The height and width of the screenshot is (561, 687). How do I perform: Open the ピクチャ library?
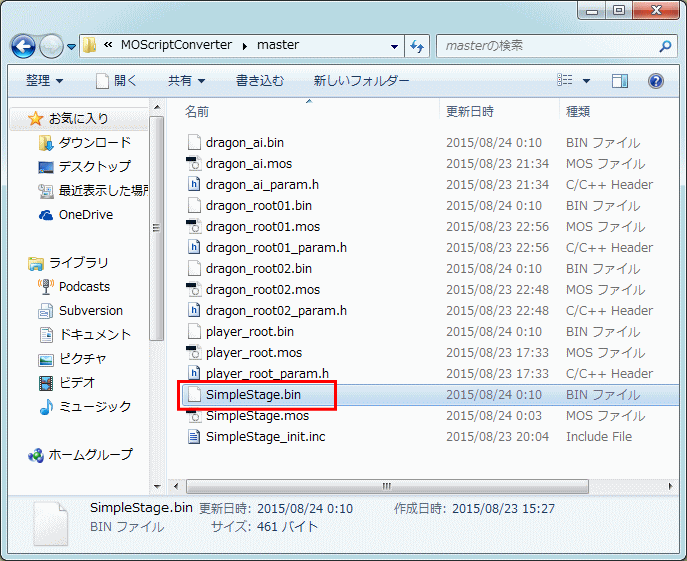(x=82, y=359)
